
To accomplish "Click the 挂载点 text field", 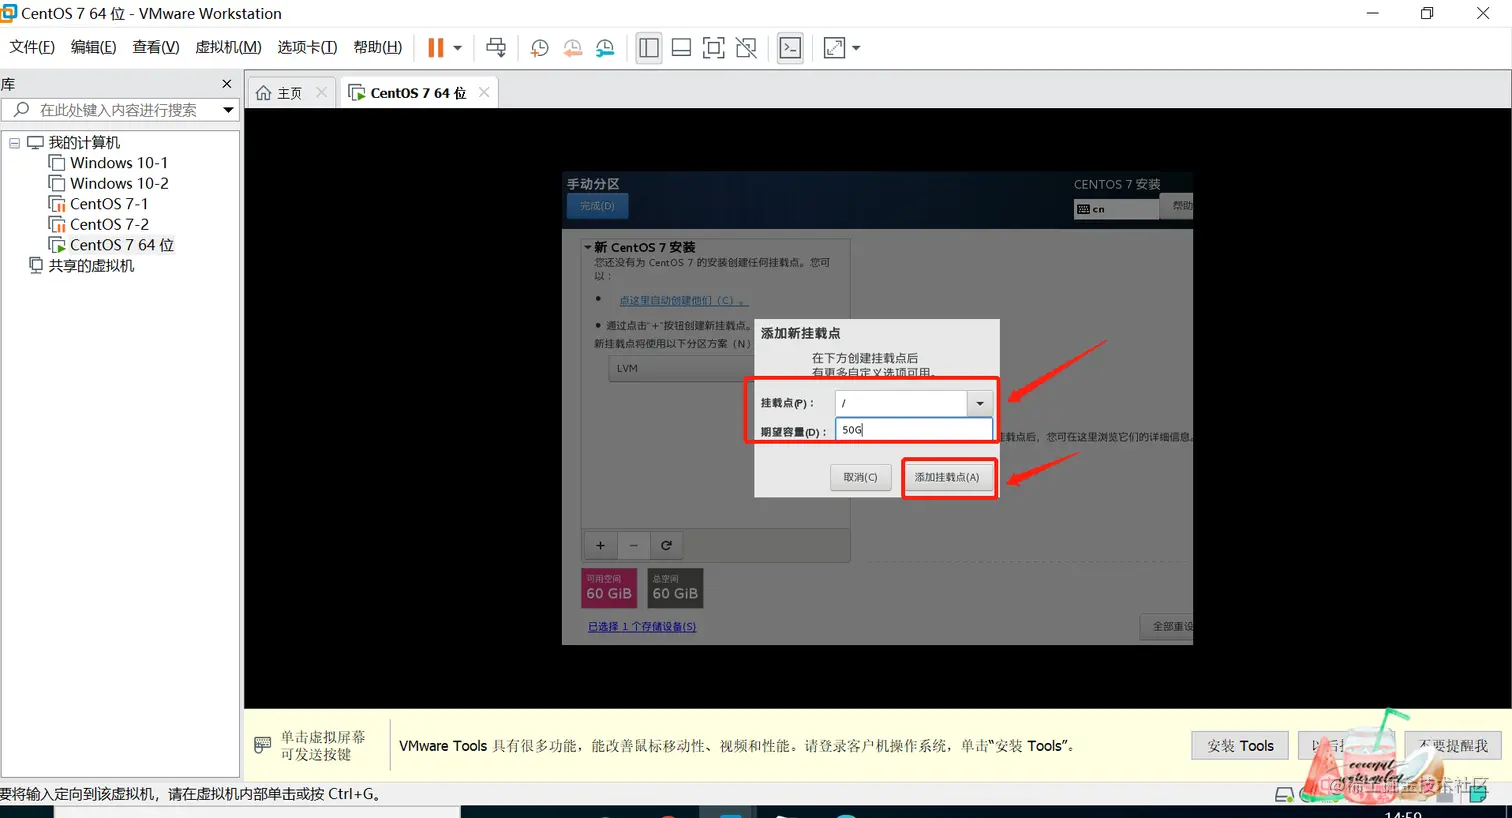I will [x=901, y=403].
